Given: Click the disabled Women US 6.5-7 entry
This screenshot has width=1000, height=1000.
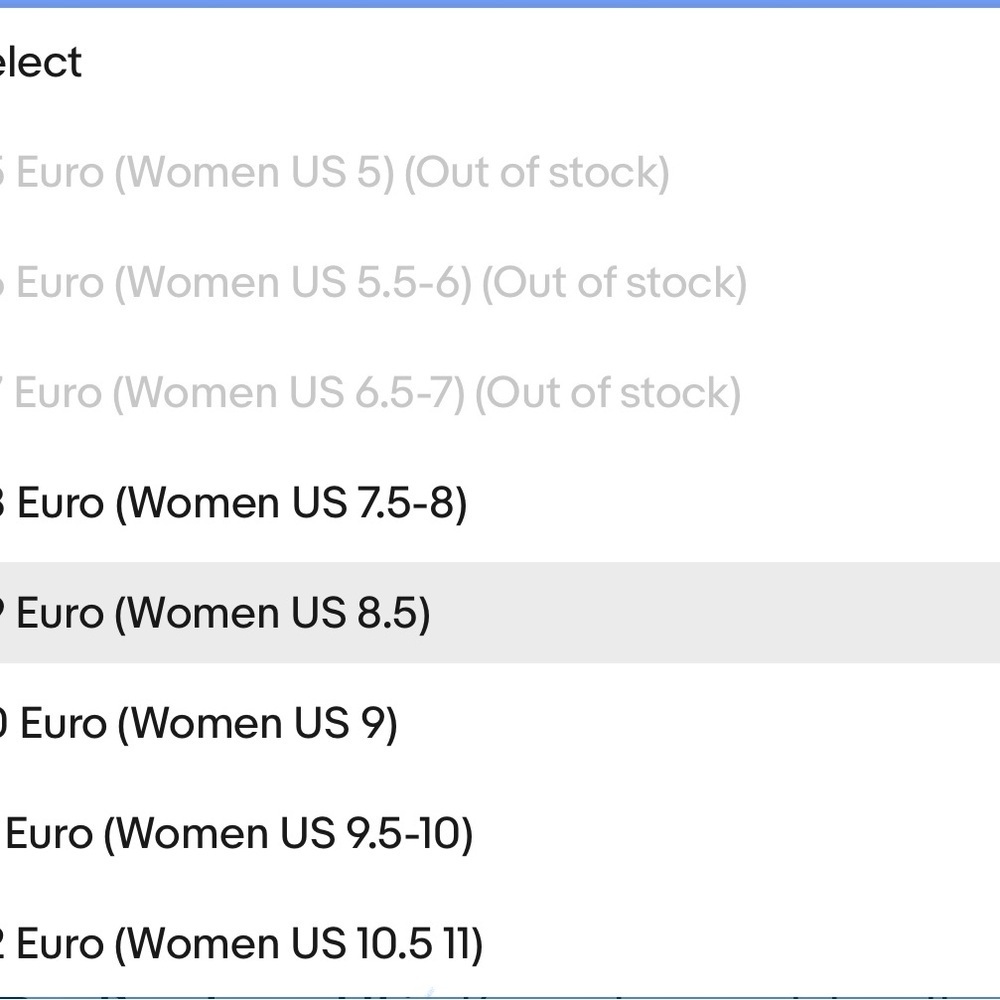Looking at the screenshot, I should [x=500, y=393].
